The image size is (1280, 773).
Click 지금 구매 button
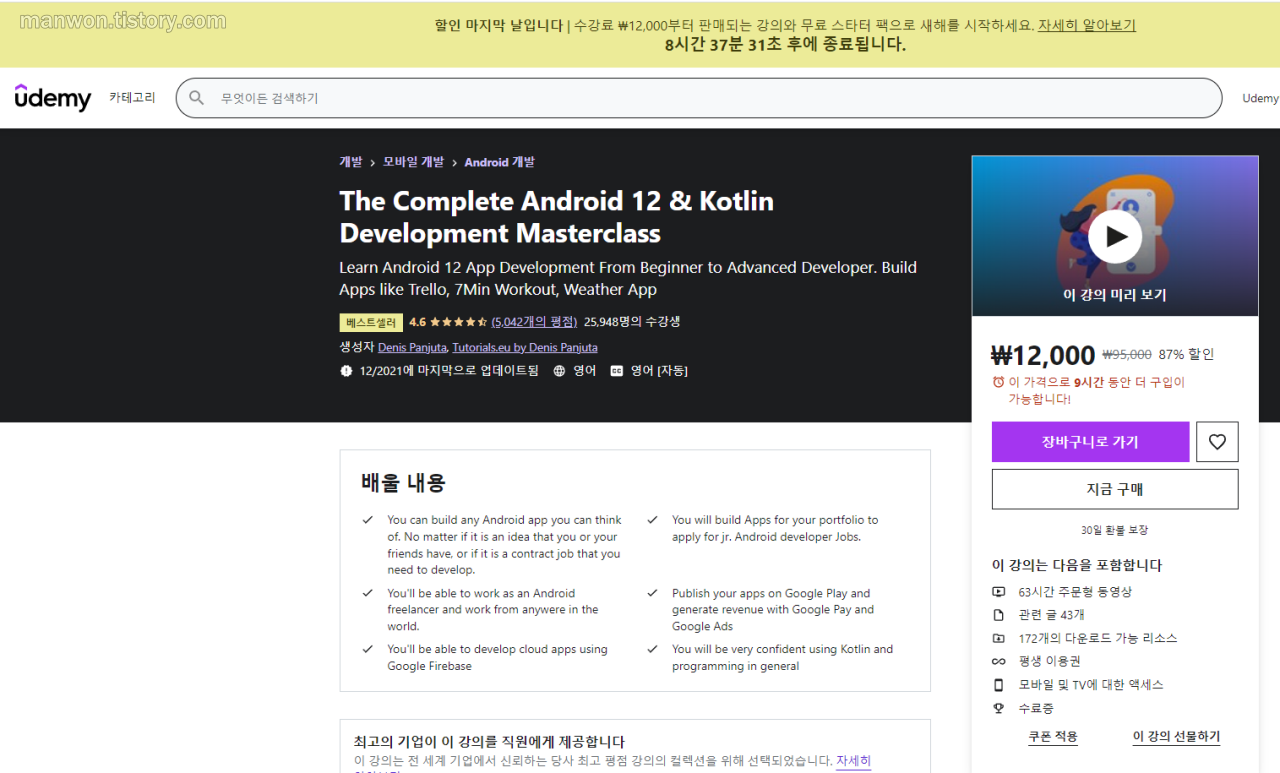(x=1115, y=489)
